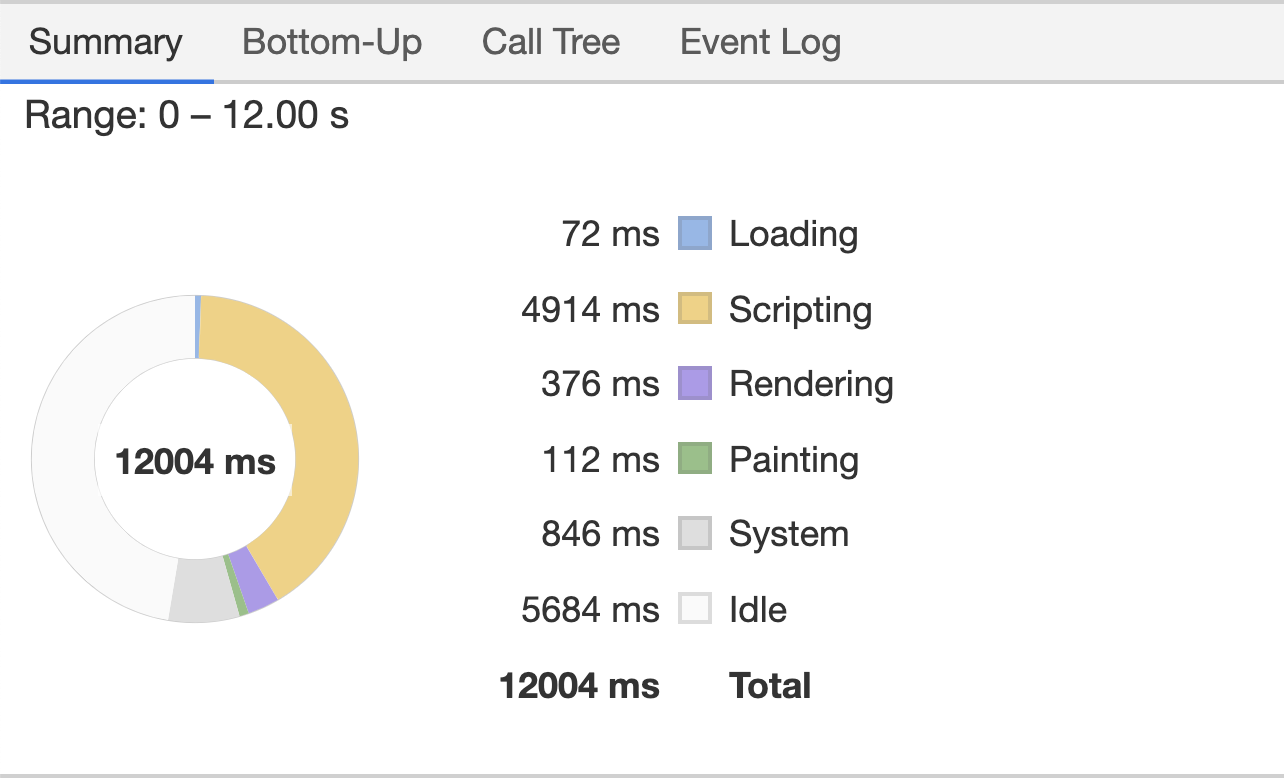Click the System gray color swatch

(x=695, y=533)
